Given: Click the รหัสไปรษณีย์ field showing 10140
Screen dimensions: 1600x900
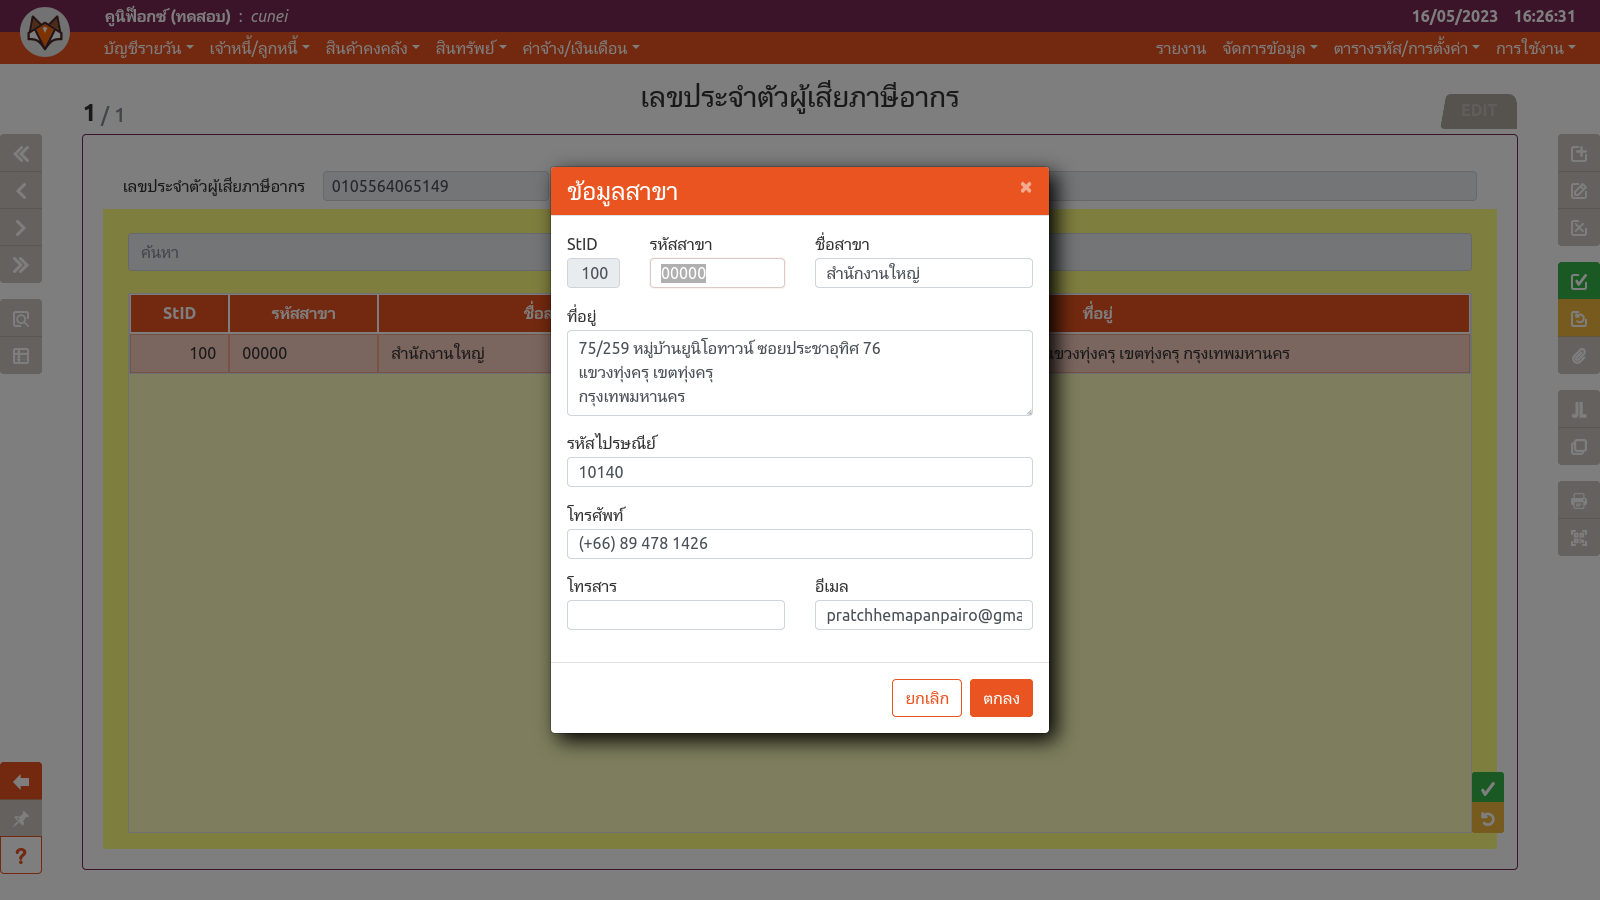Looking at the screenshot, I should 799,472.
